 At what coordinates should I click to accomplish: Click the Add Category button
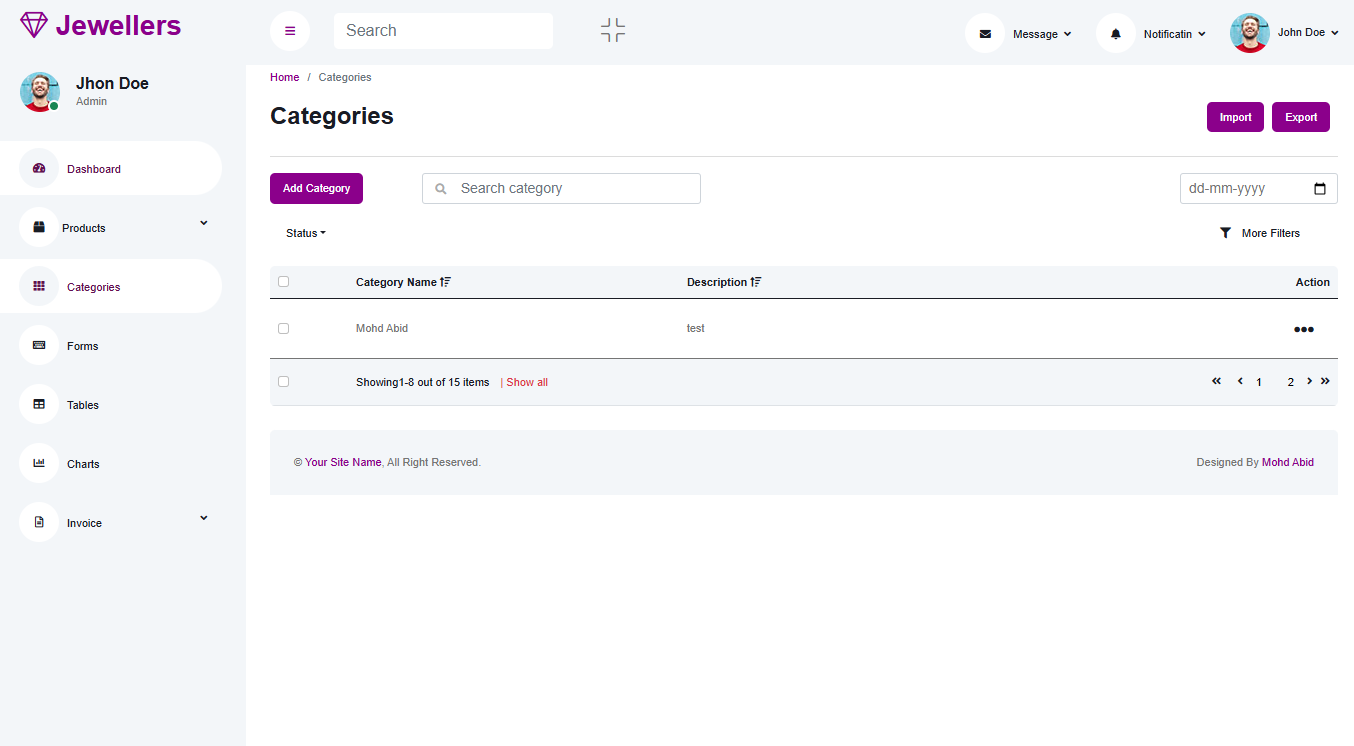click(316, 188)
